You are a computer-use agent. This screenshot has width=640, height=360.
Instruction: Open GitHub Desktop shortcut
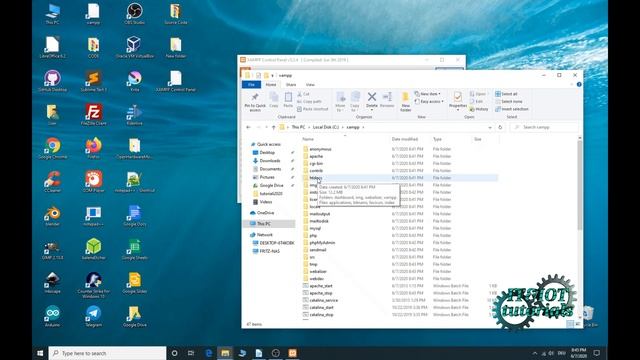pos(52,80)
